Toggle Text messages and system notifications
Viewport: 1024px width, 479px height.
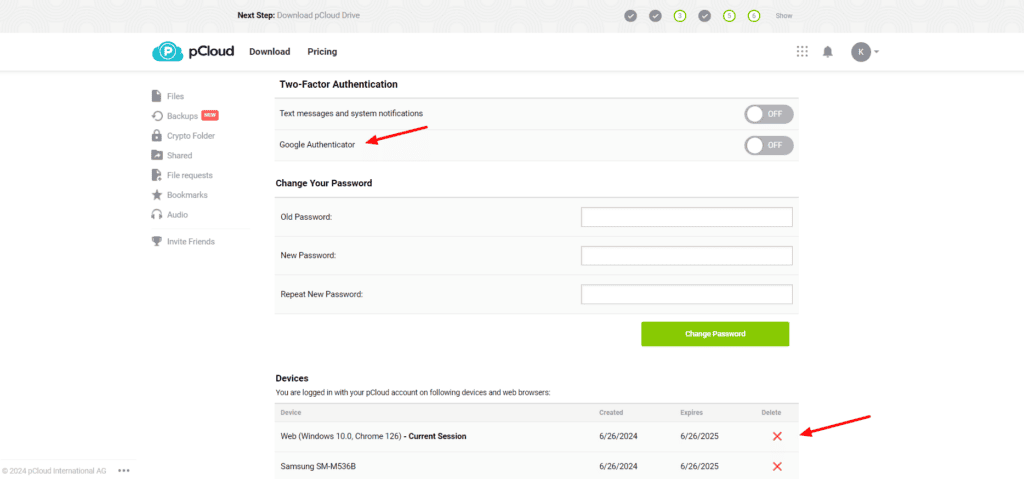[769, 114]
